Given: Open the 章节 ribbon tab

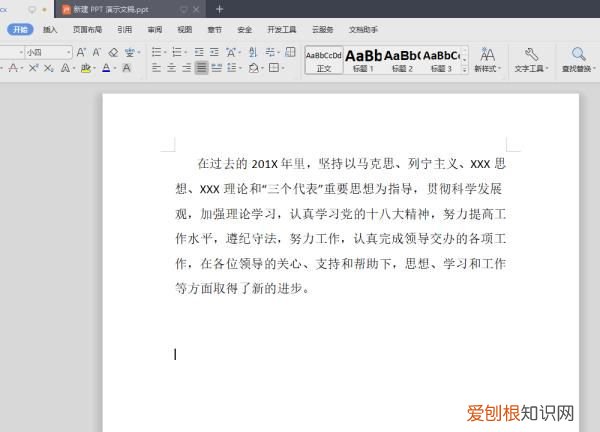Looking at the screenshot, I should 214,29.
